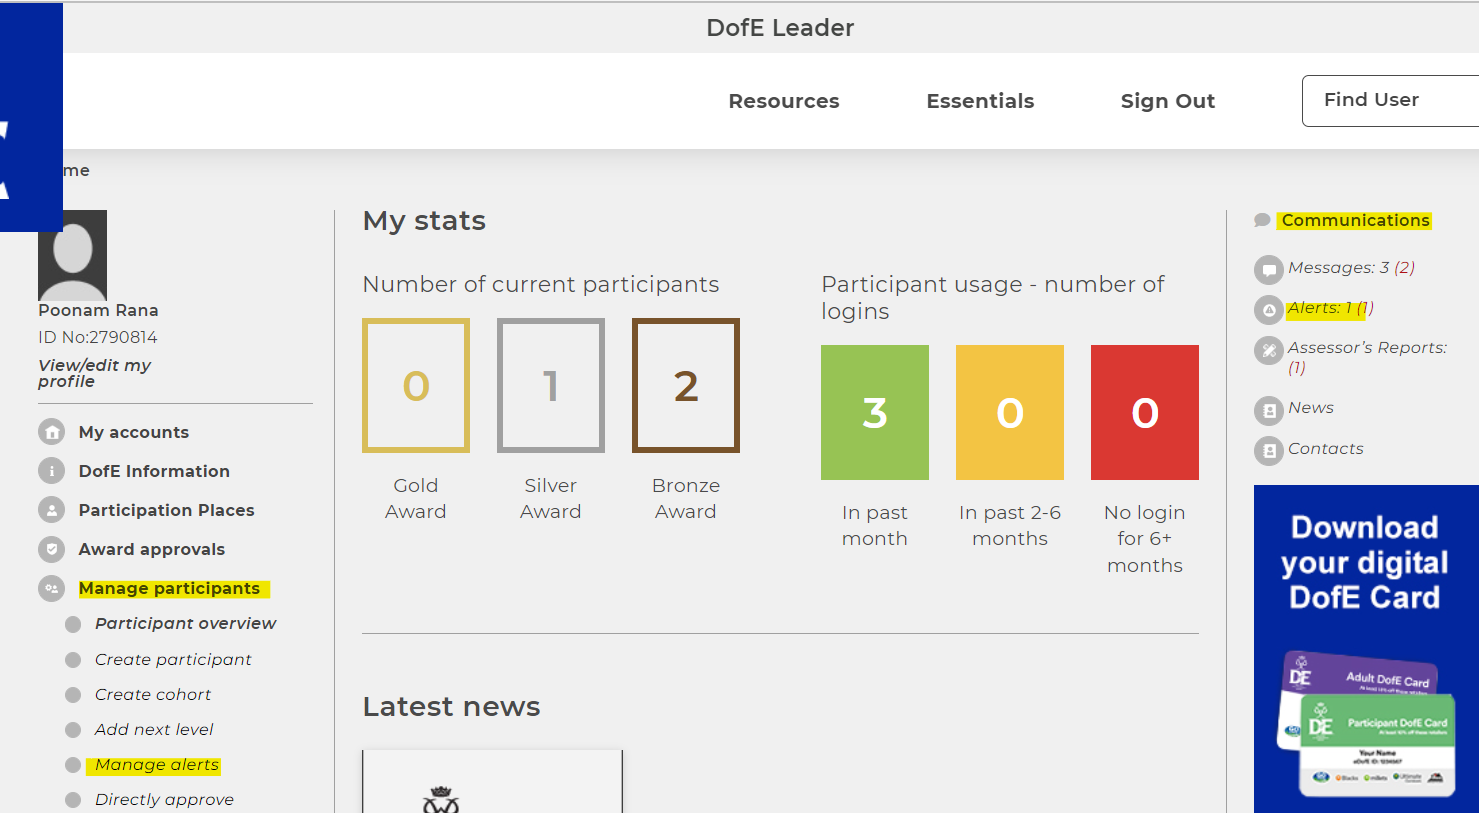Viewport: 1479px width, 813px height.
Task: Click the My accounts home icon
Action: (x=51, y=432)
